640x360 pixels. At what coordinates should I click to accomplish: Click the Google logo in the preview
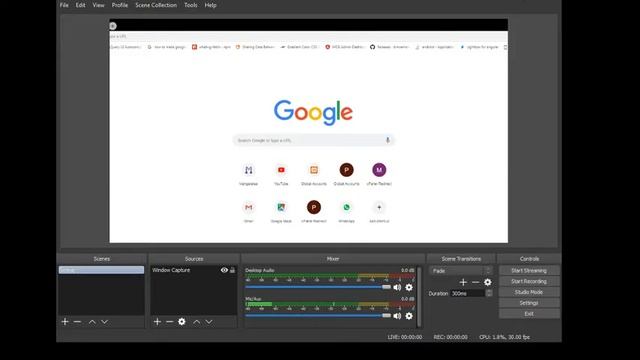click(x=313, y=112)
